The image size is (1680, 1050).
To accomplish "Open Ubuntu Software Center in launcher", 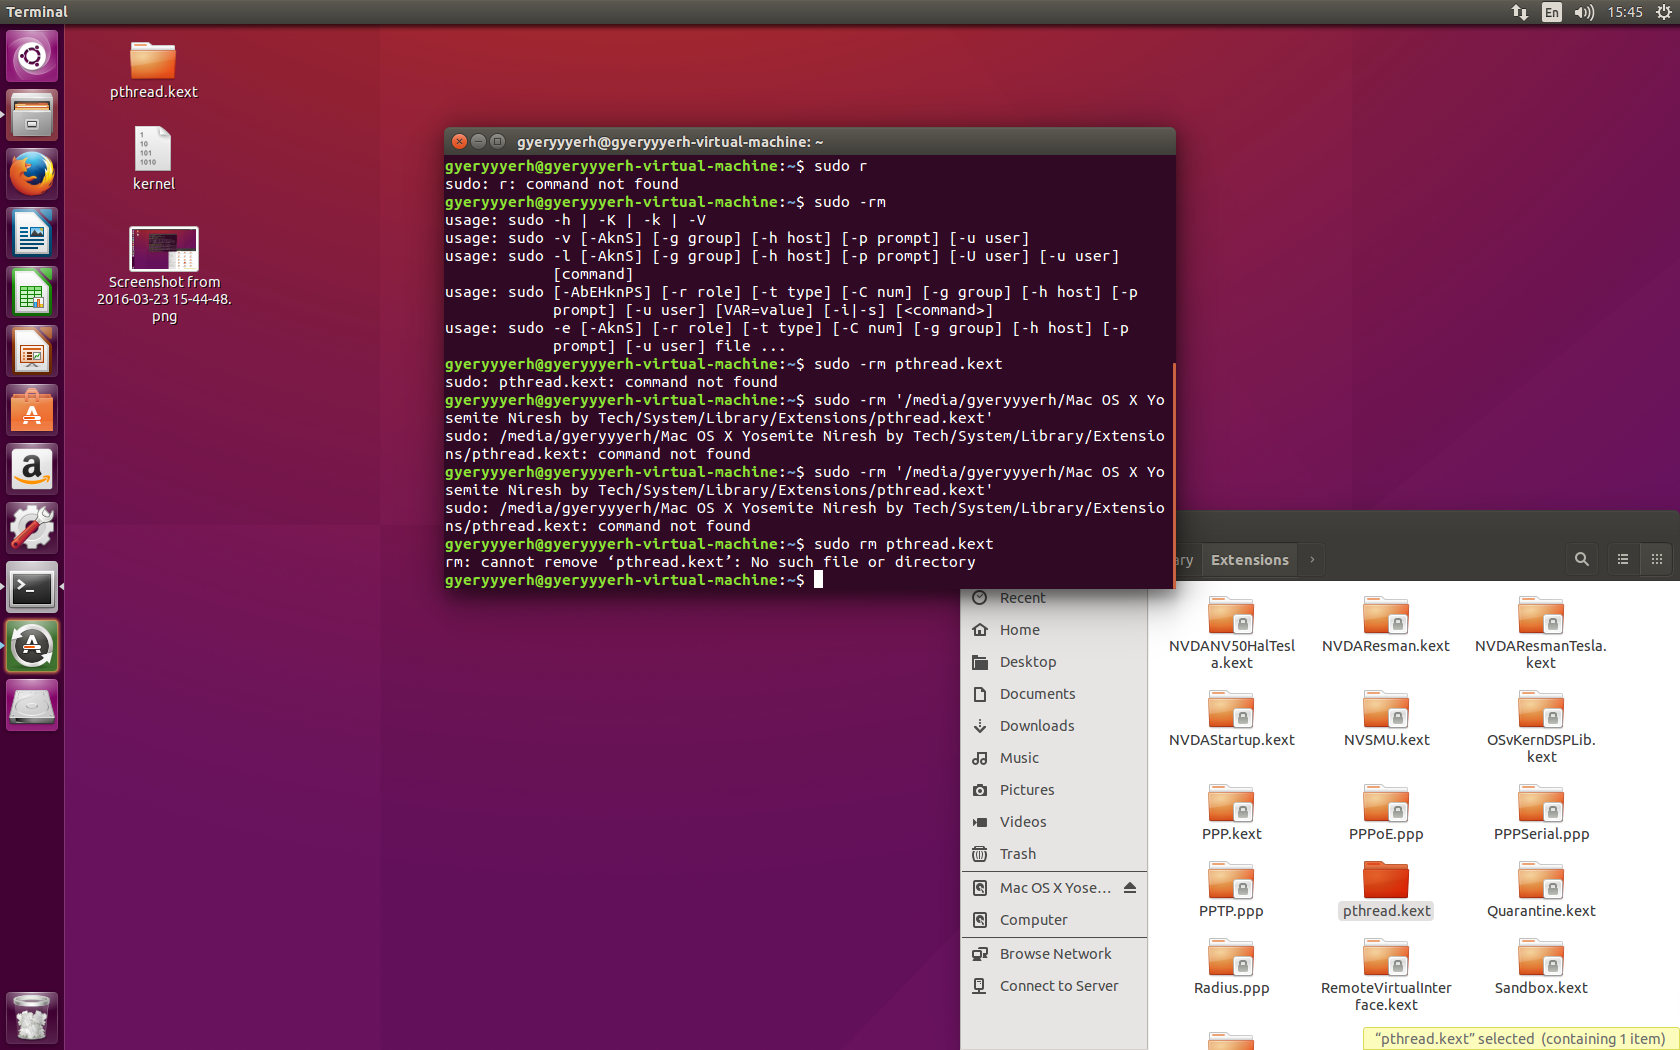I will tap(32, 410).
